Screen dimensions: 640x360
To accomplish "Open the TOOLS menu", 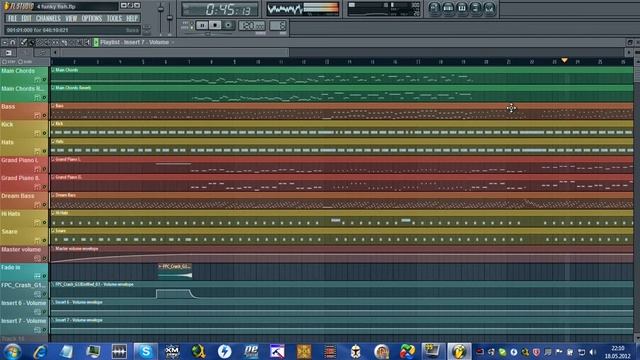I will [x=114, y=18].
